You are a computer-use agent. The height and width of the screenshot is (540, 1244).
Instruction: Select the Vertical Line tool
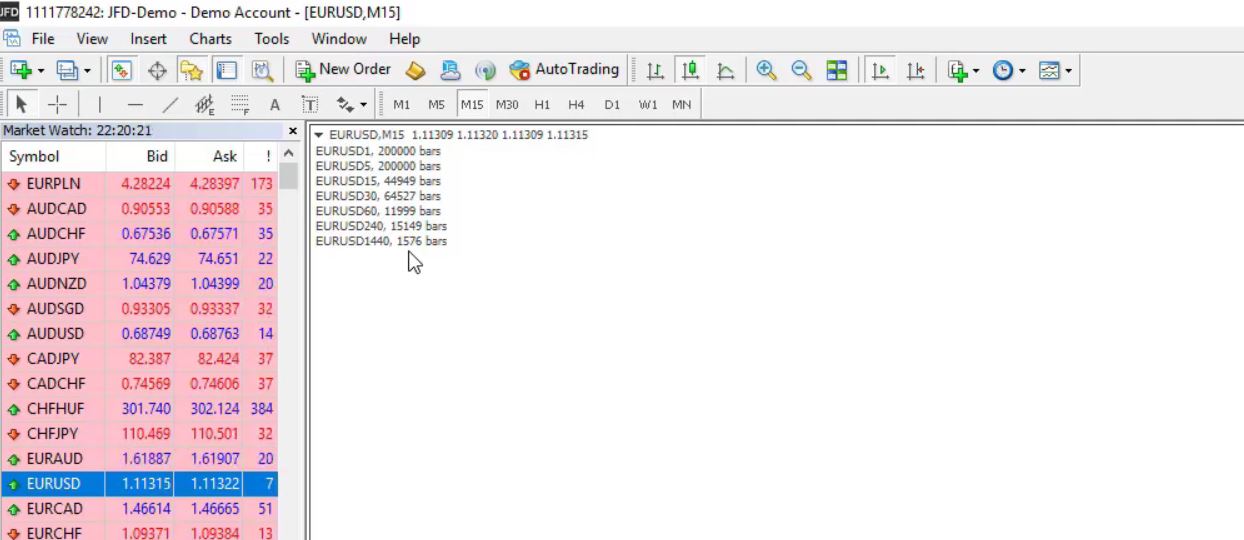(99, 104)
